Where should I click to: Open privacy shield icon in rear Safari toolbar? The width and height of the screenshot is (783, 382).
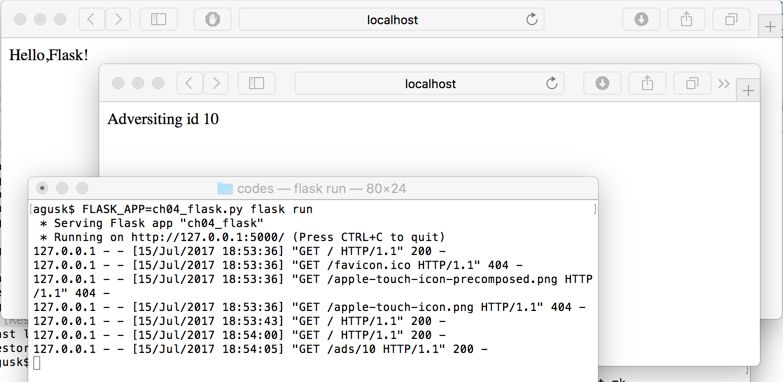213,19
